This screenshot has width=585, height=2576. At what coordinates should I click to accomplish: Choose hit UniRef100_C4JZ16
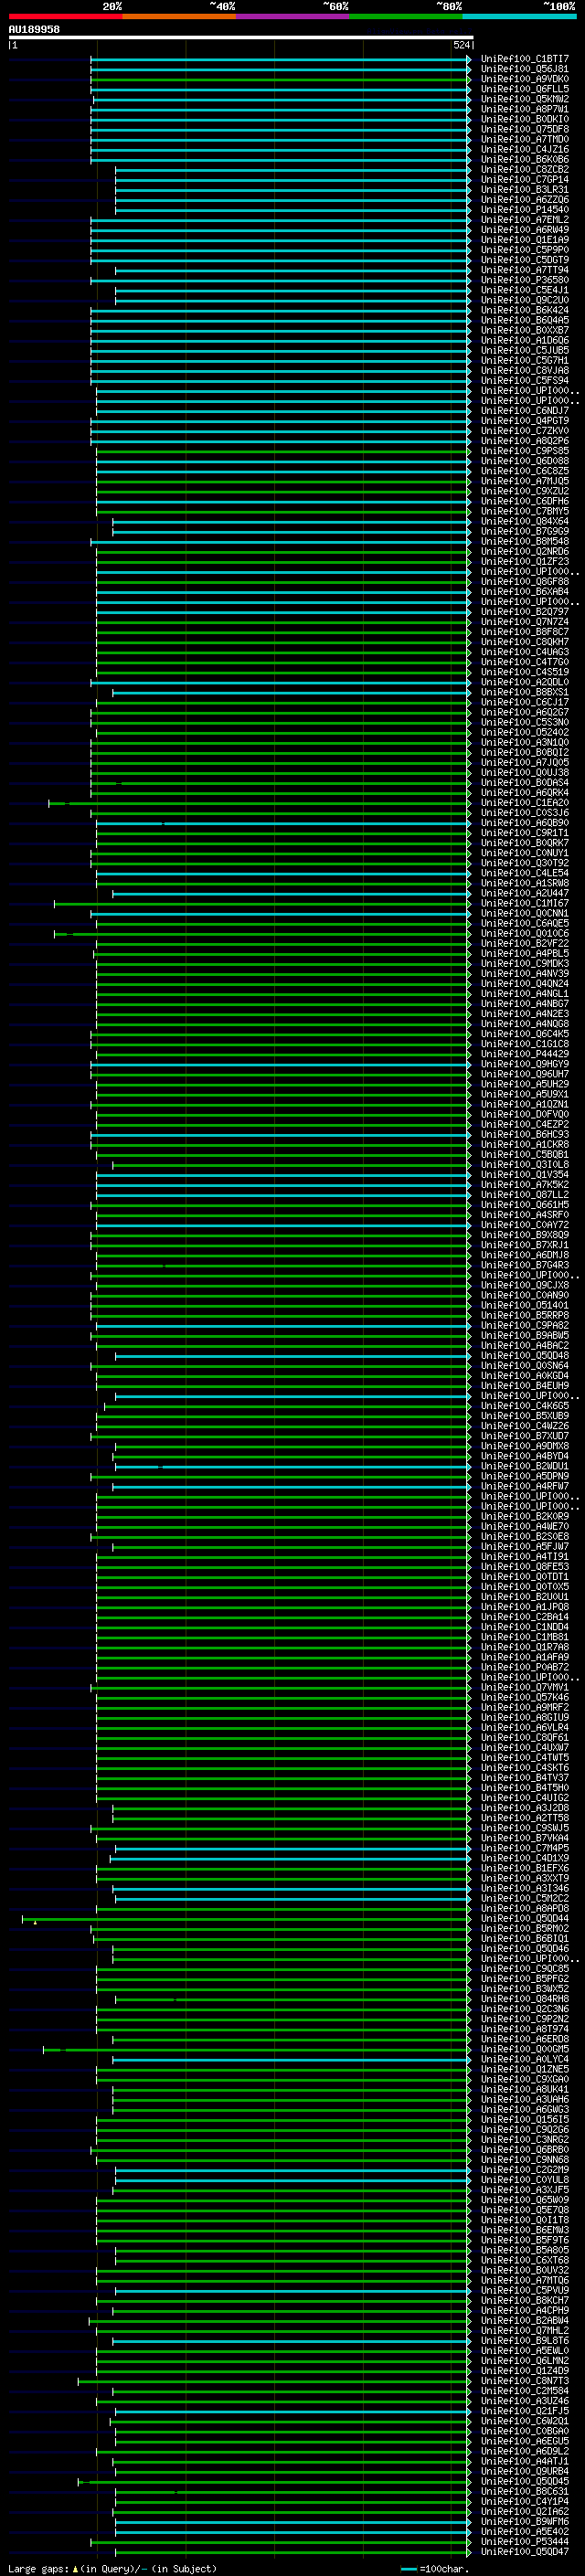525,149
